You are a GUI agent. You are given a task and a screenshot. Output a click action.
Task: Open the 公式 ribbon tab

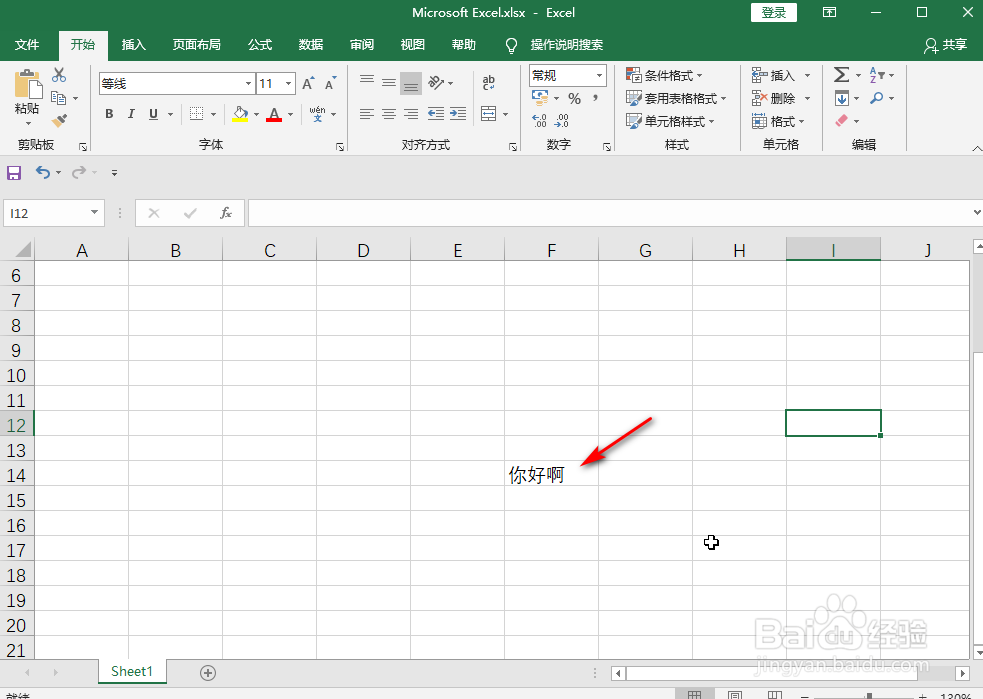tap(259, 44)
